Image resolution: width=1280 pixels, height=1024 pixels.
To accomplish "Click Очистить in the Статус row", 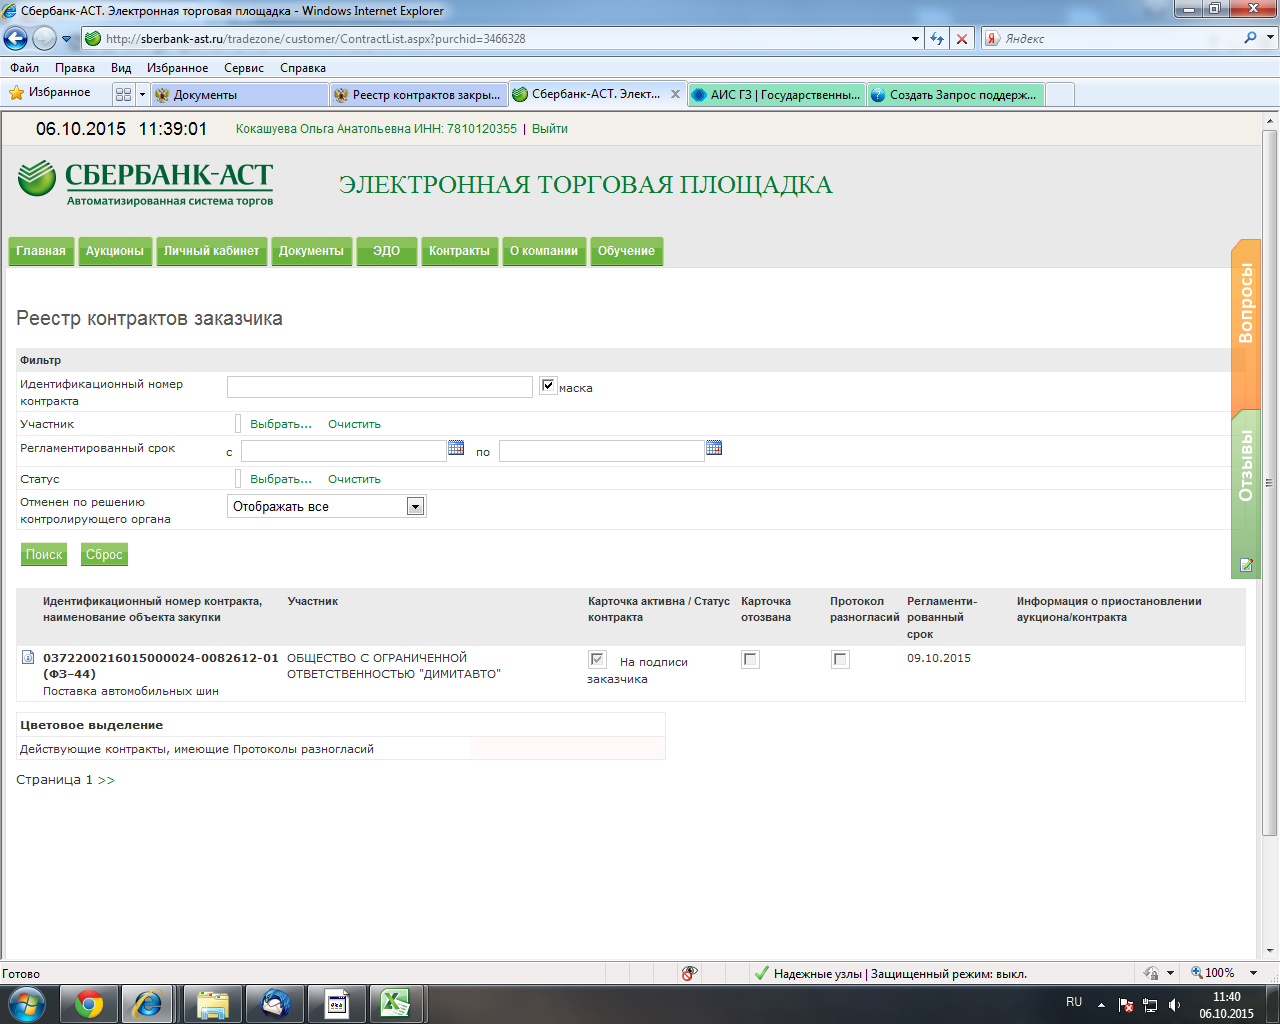I will [354, 479].
